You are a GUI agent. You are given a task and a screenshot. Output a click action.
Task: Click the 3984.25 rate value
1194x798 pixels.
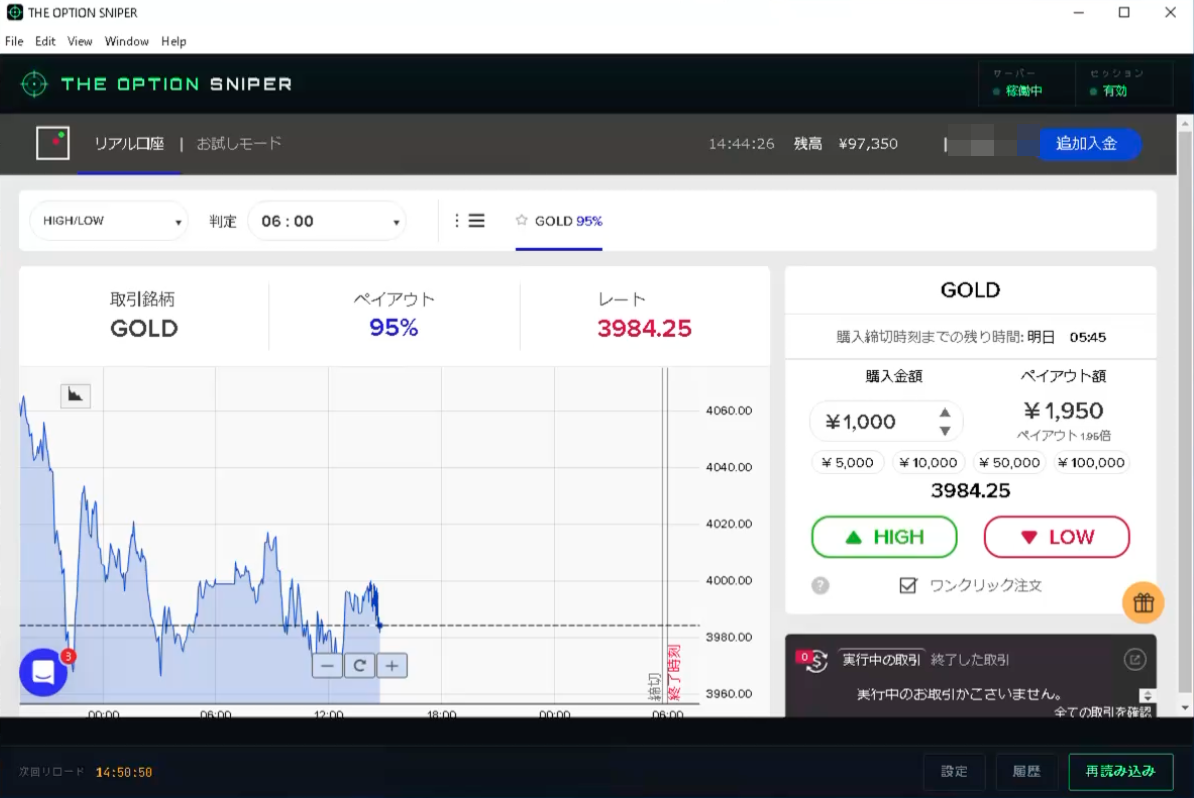pos(644,328)
